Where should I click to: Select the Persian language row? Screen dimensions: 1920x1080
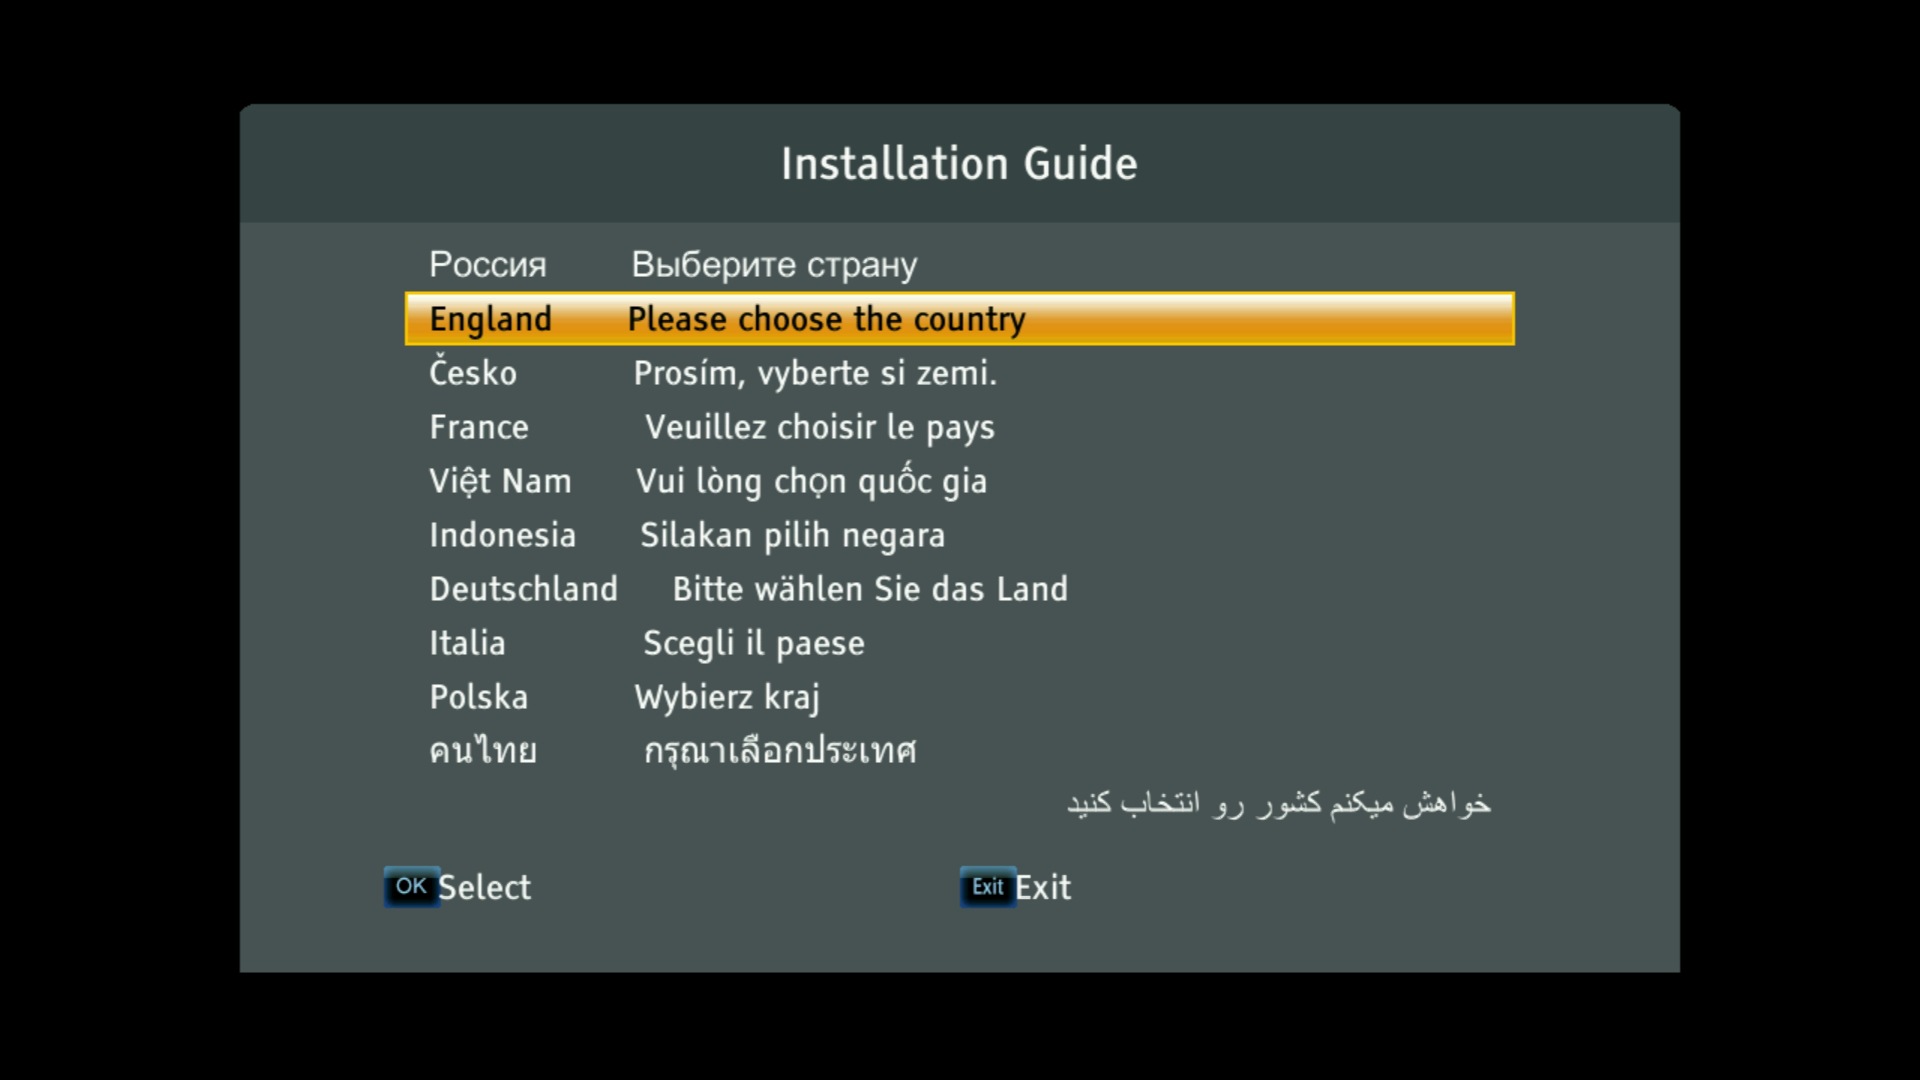pos(960,804)
